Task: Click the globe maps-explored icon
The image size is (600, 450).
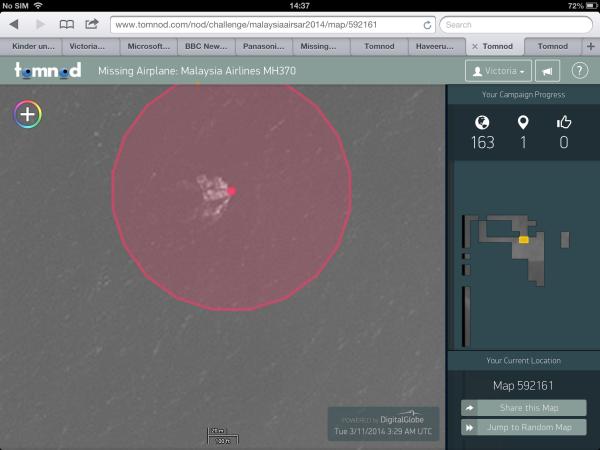Action: coord(482,122)
